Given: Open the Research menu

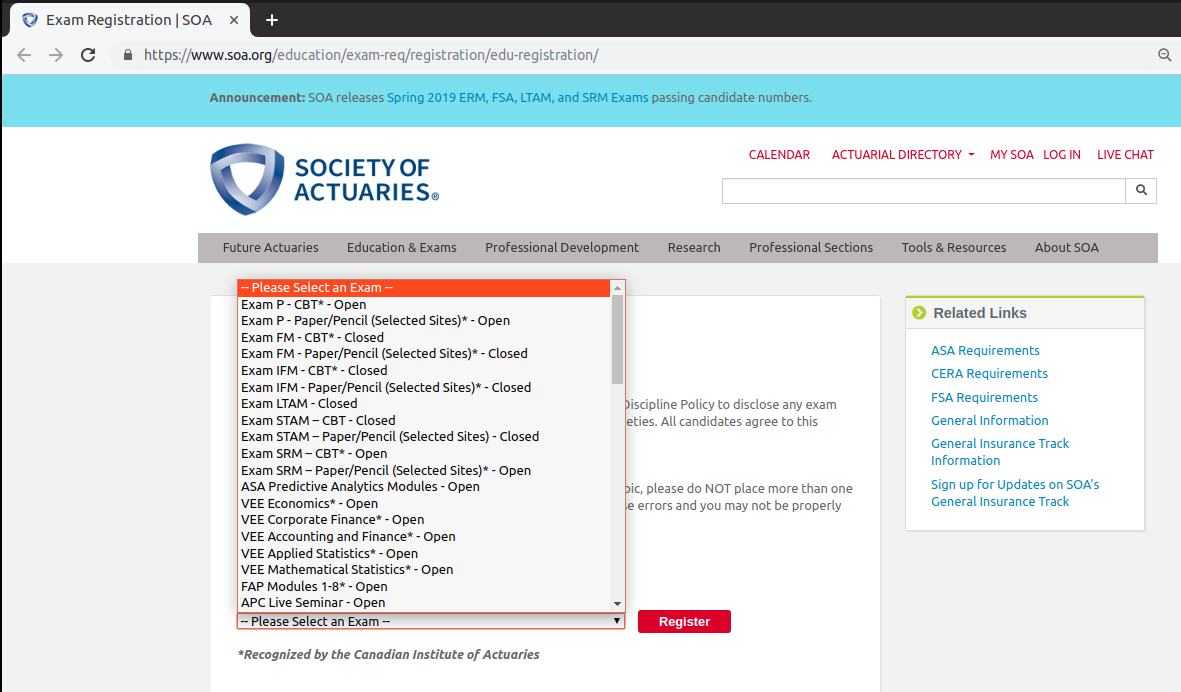Looking at the screenshot, I should pyautogui.click(x=694, y=248).
